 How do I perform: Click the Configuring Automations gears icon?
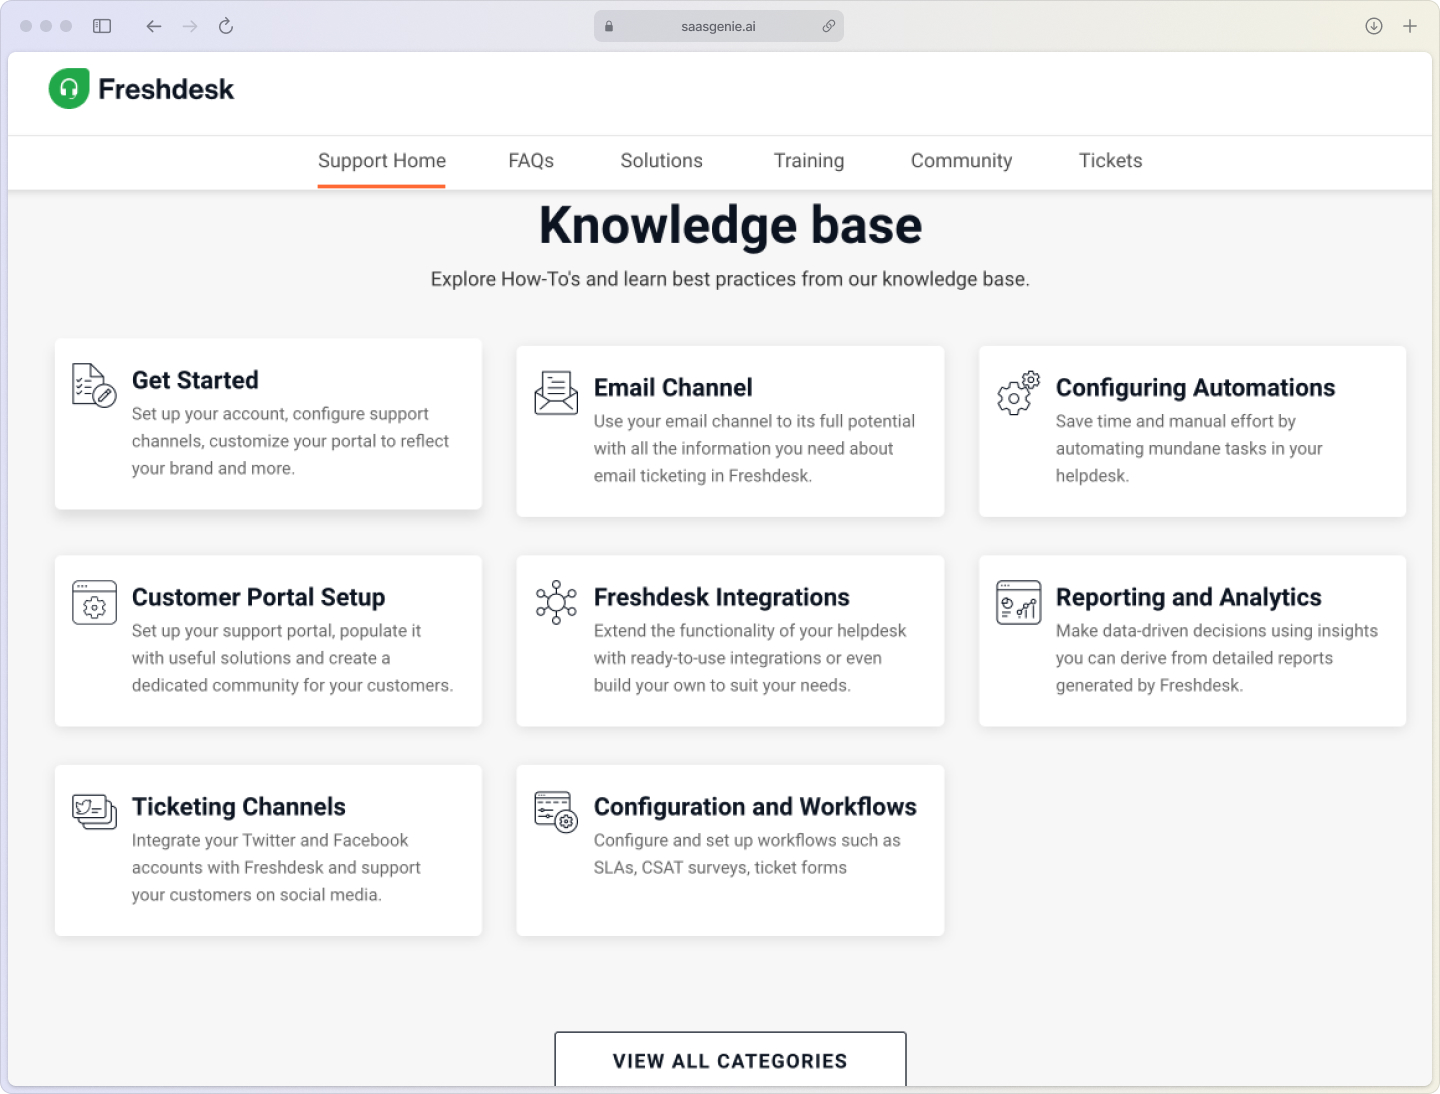(1018, 394)
